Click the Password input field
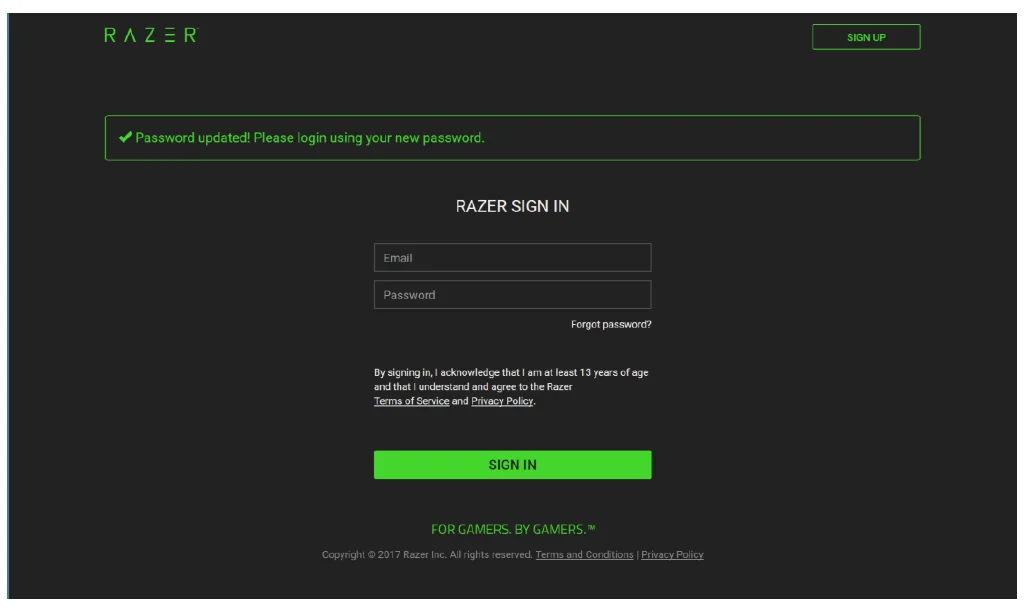 coord(512,294)
